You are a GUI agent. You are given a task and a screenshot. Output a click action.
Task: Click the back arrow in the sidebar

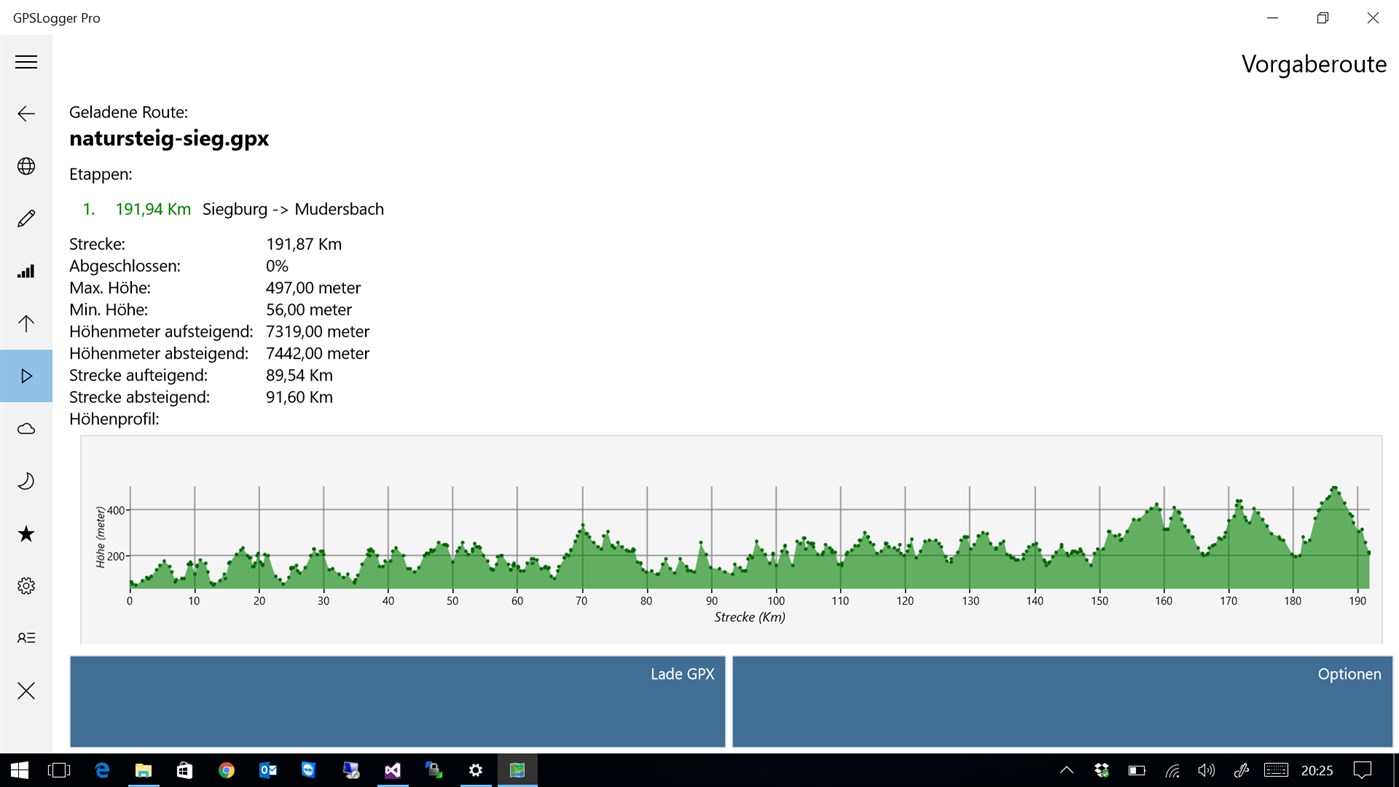coord(26,113)
